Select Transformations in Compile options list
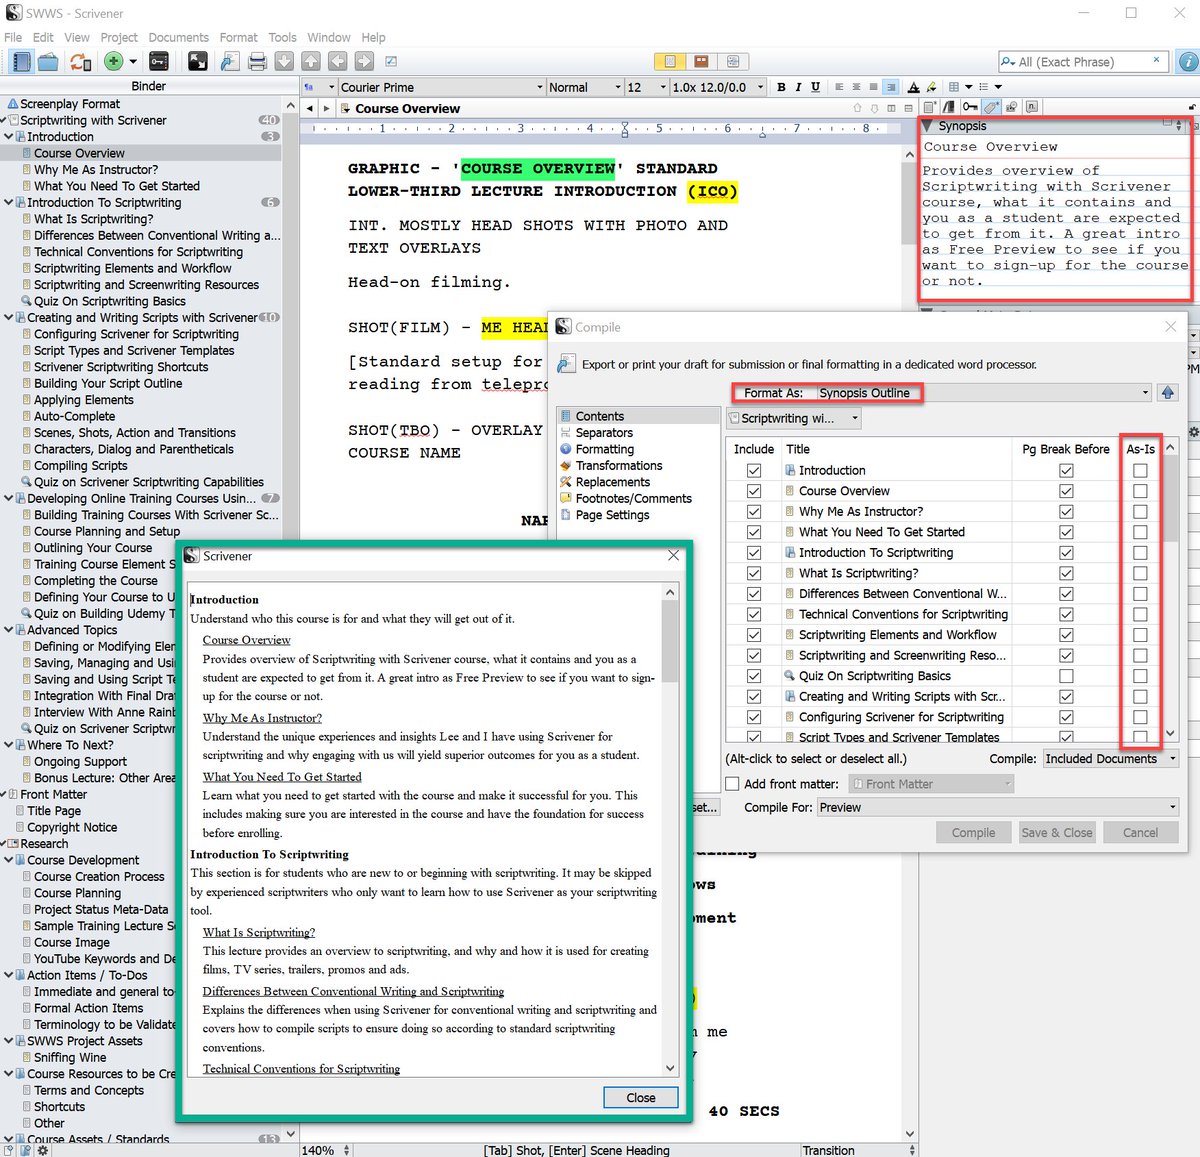Image resolution: width=1200 pixels, height=1157 pixels. click(x=619, y=466)
